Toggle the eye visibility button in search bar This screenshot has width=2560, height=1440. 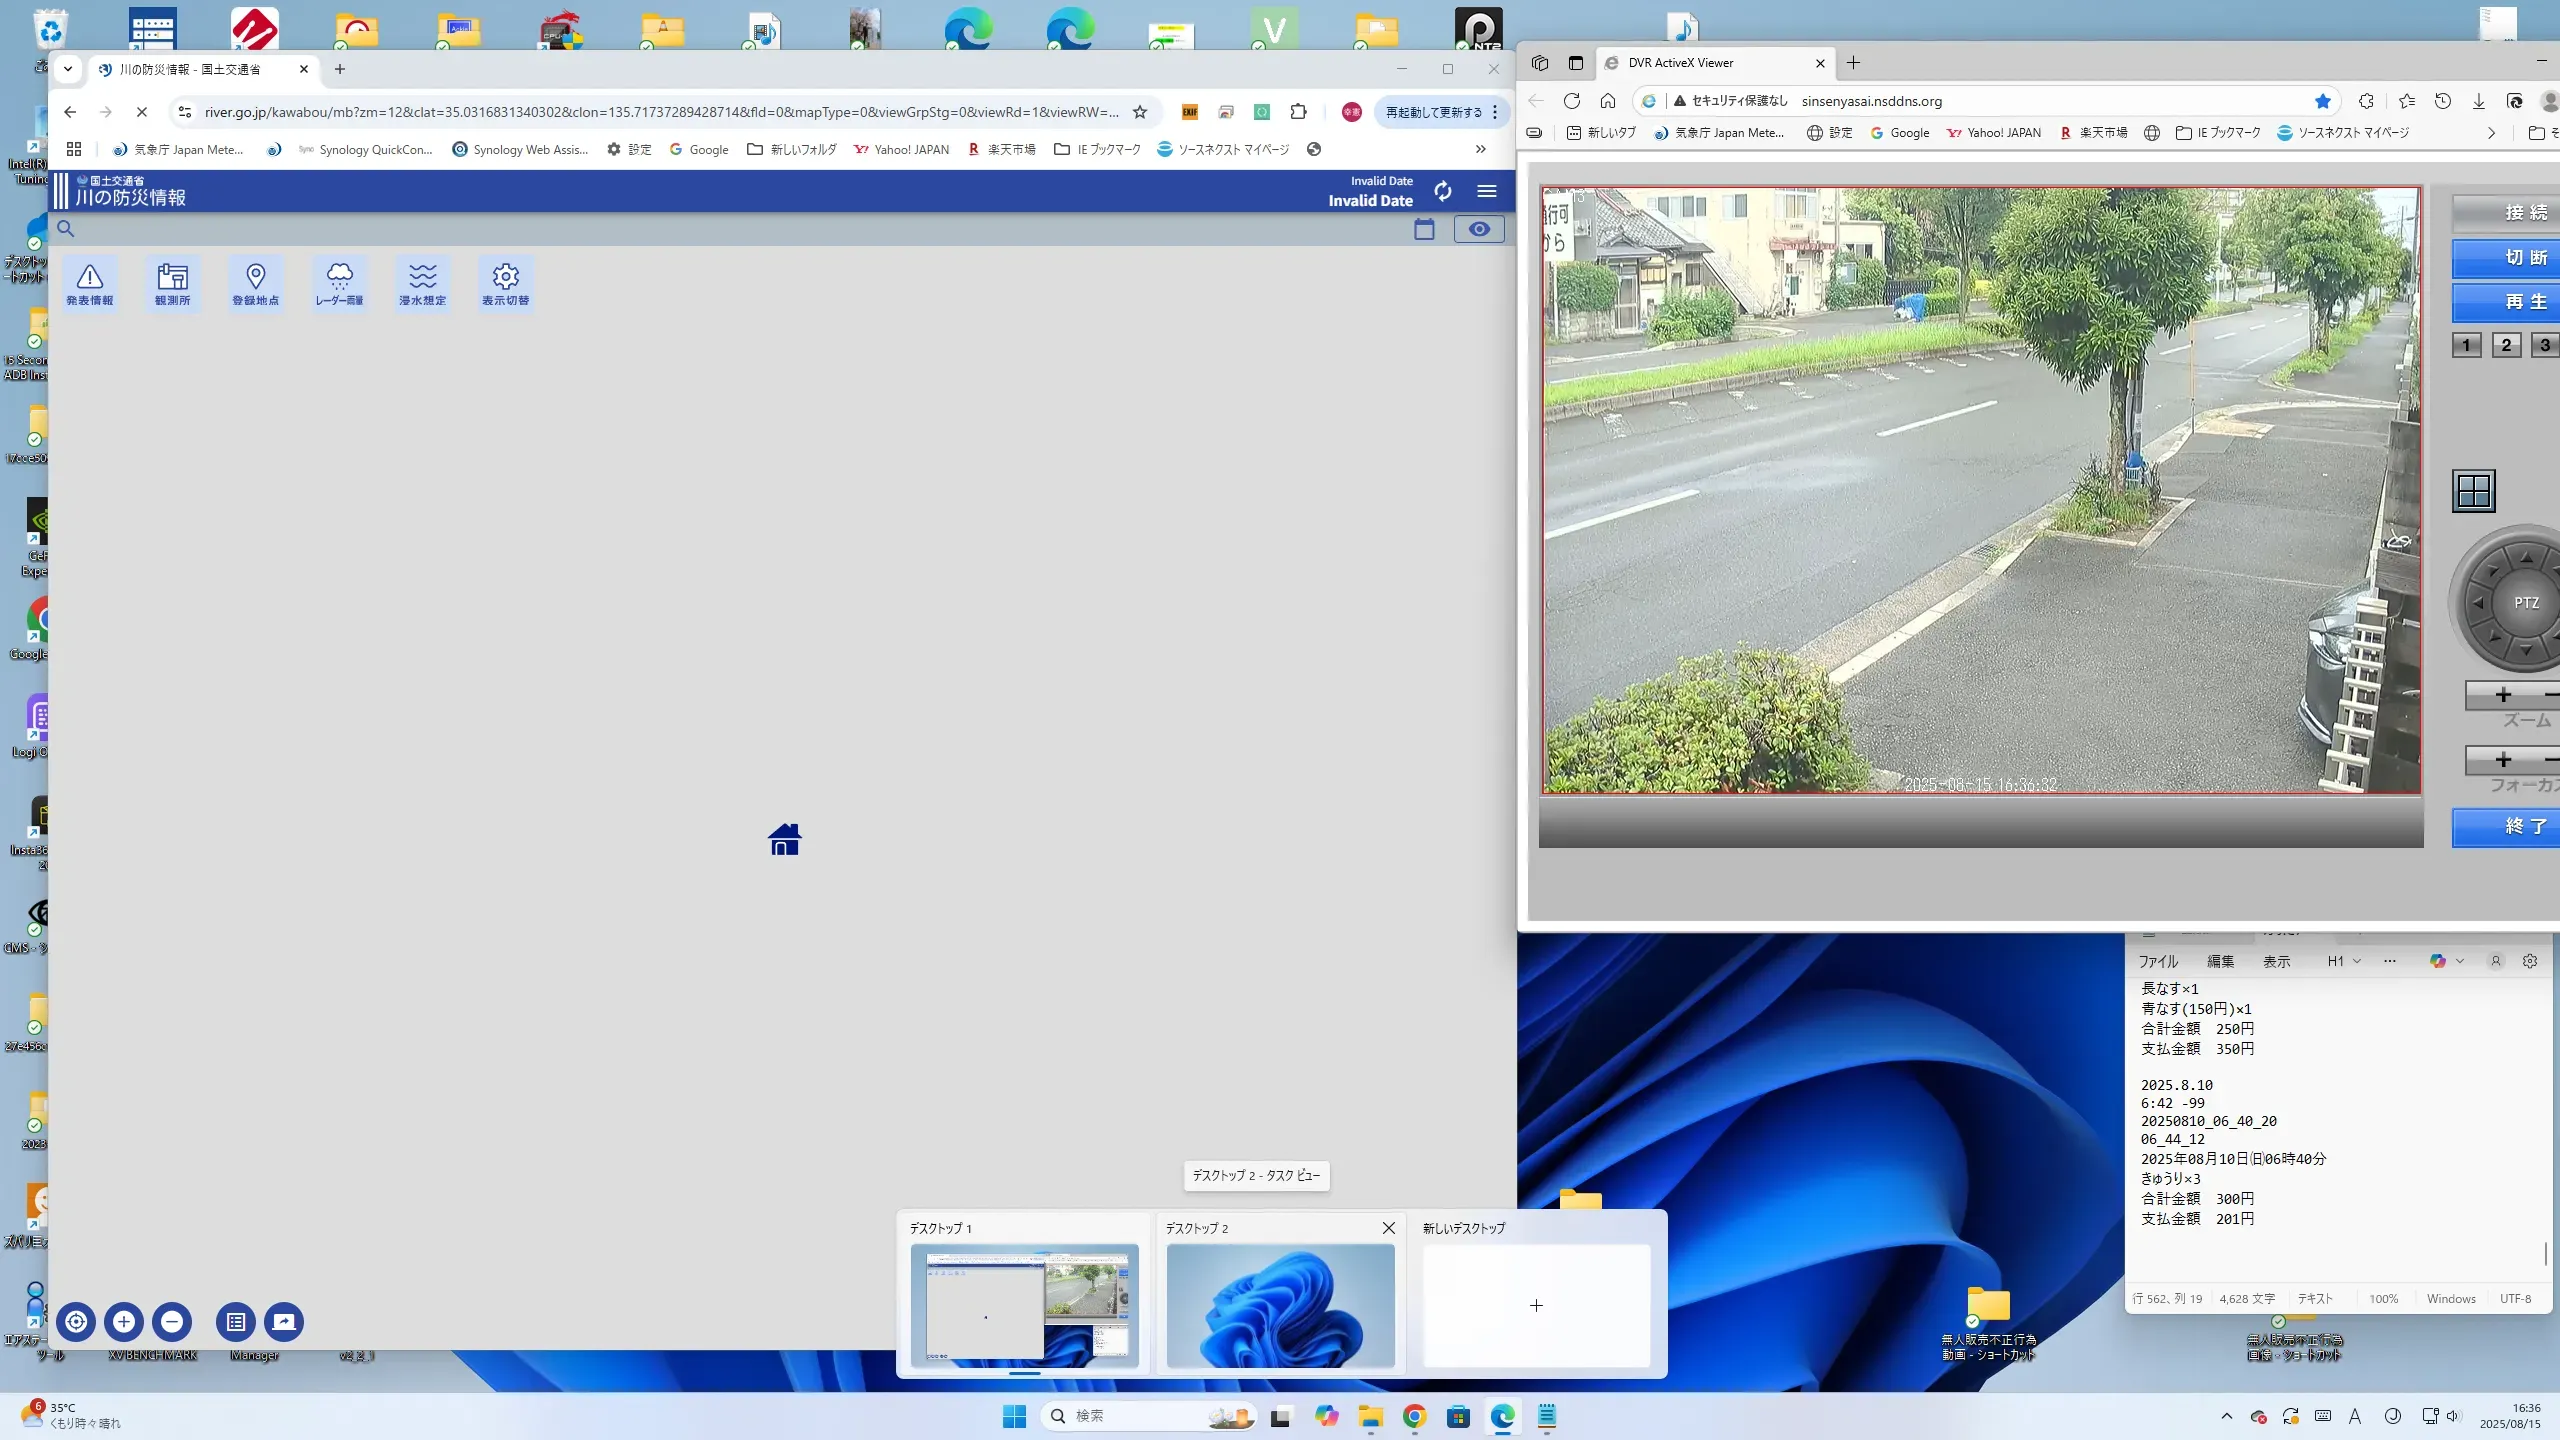(x=1478, y=229)
